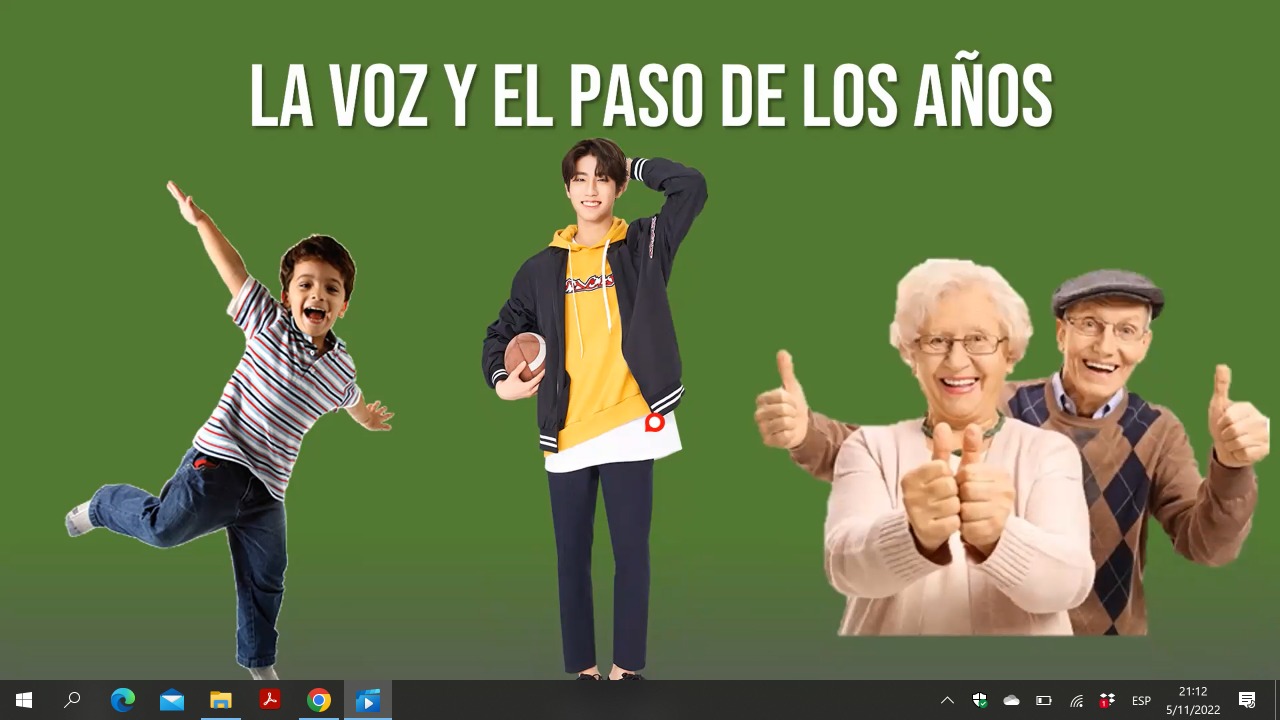Open the battery status icon

click(x=1043, y=700)
